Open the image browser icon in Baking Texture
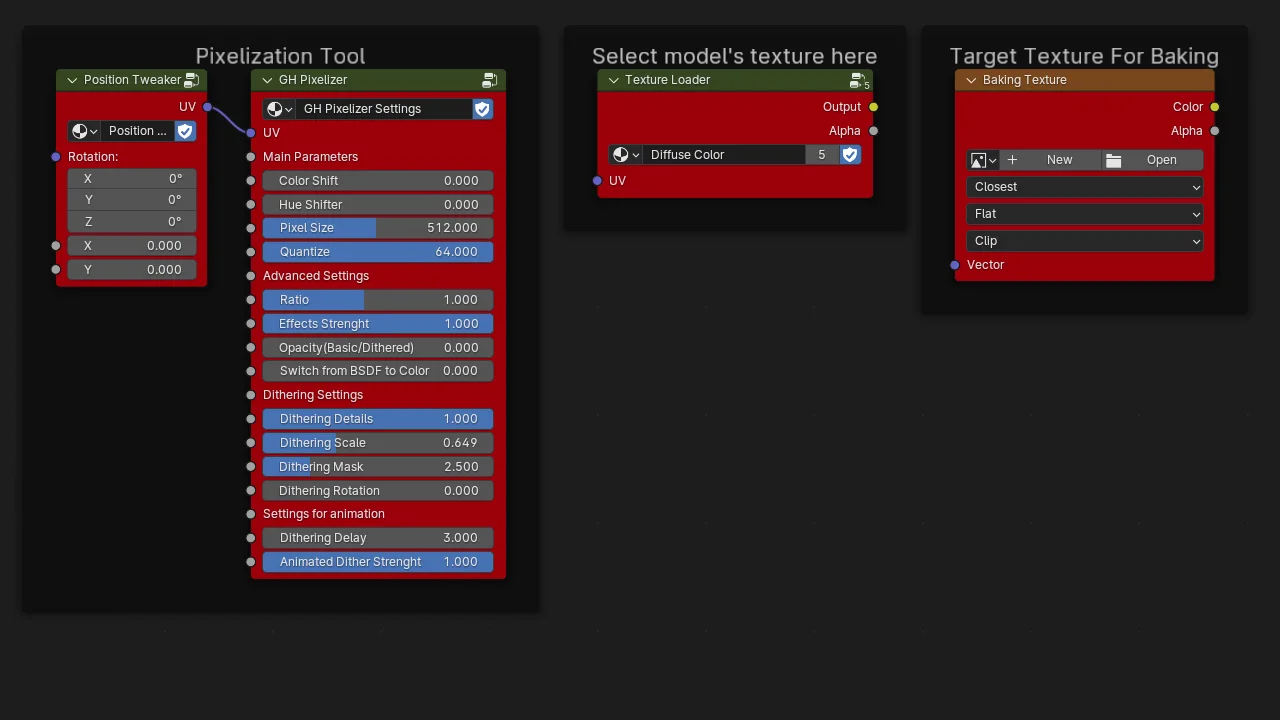 [978, 160]
